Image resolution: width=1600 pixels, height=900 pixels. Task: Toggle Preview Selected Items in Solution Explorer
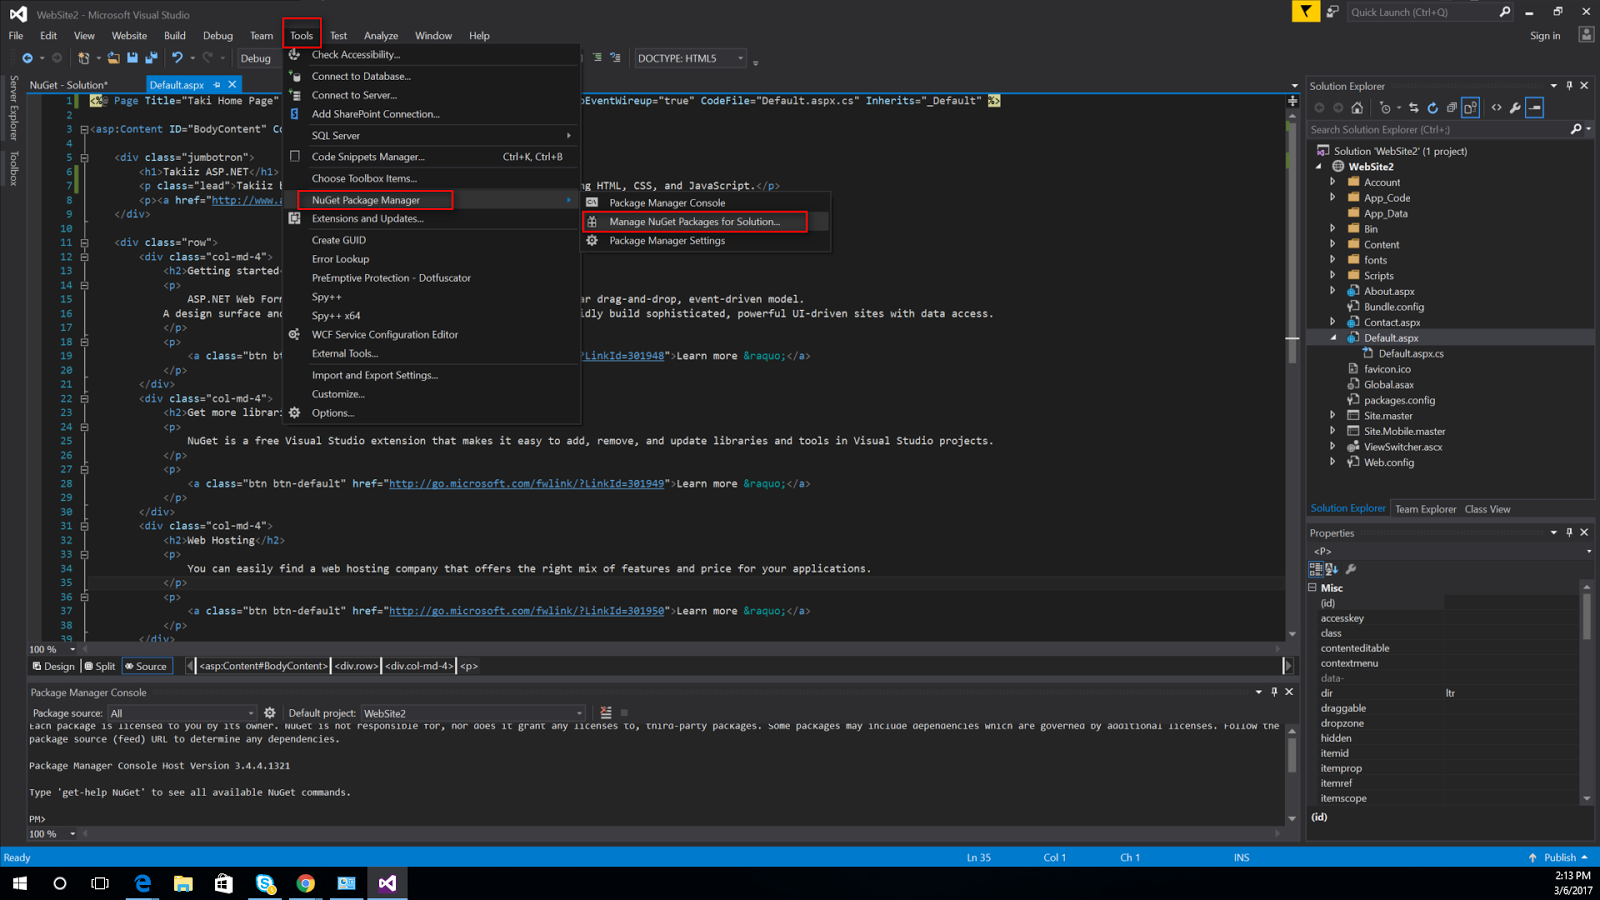click(x=1535, y=108)
